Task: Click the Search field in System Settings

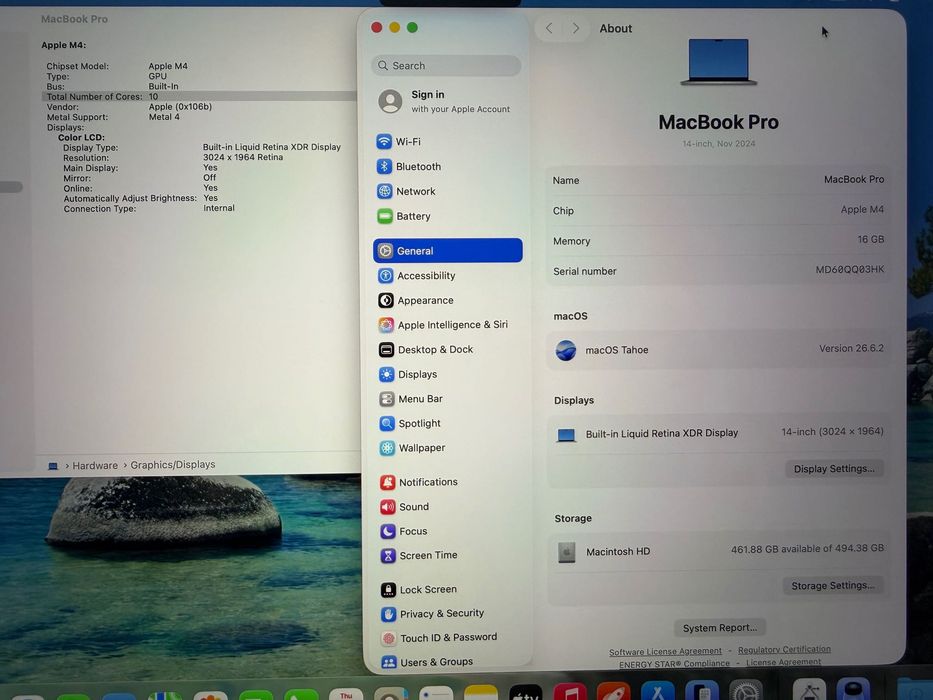Action: [446, 65]
